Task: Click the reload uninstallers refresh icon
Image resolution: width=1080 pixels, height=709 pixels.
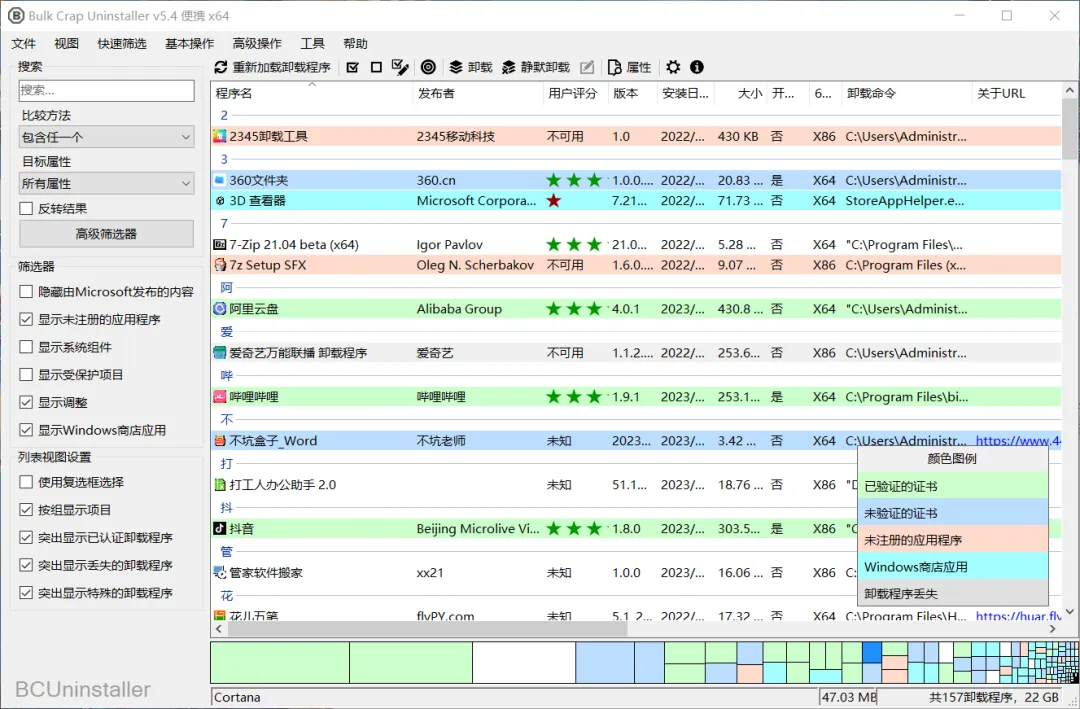Action: tap(220, 67)
